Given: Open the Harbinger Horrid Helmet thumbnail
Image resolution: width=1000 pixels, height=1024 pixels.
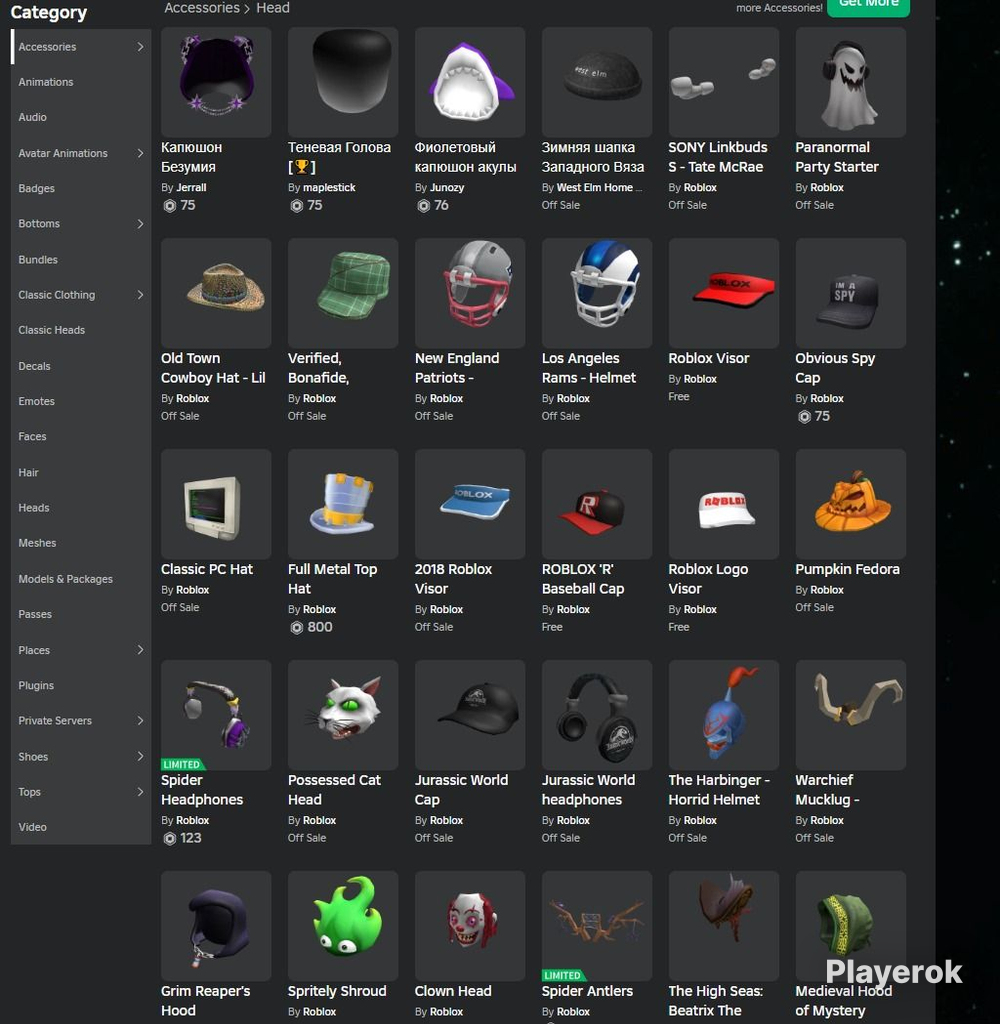Looking at the screenshot, I should (x=723, y=715).
